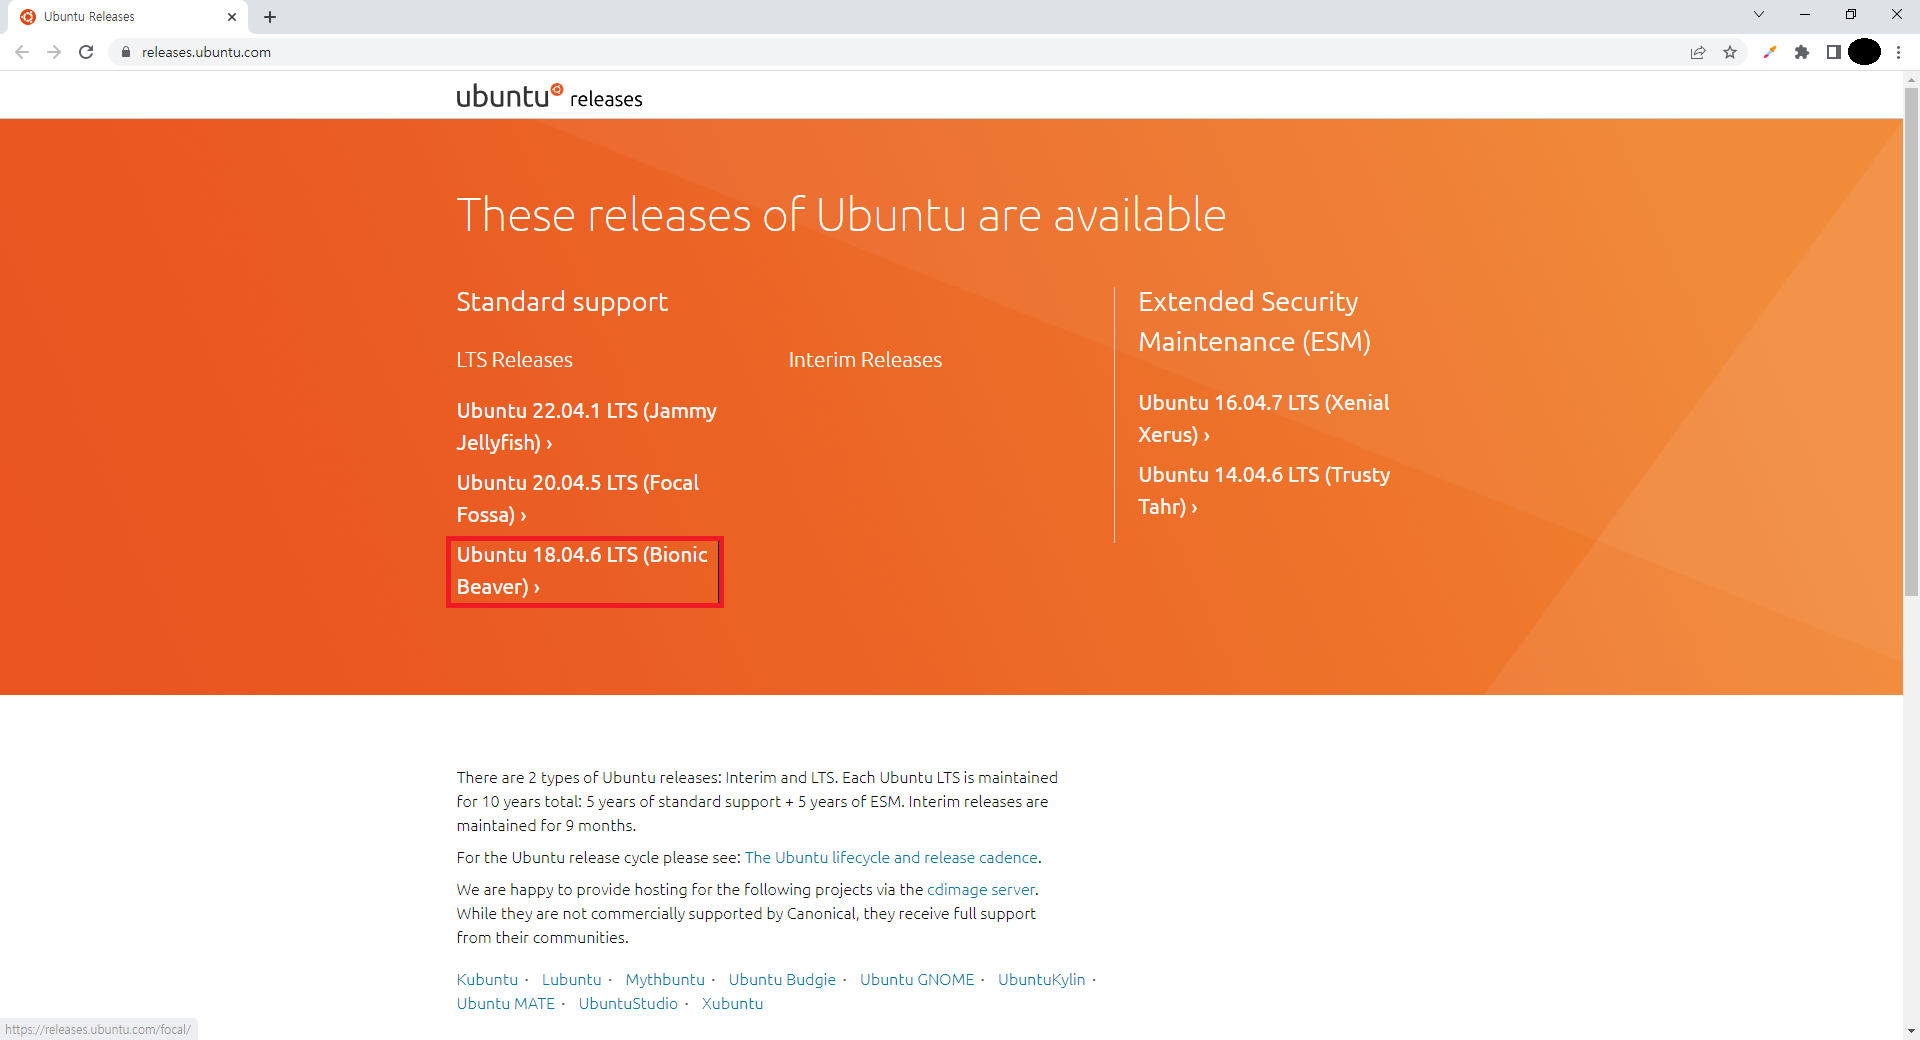Image resolution: width=1920 pixels, height=1040 pixels.
Task: Click the page vertical scrollbar thumb
Action: click(x=1911, y=342)
